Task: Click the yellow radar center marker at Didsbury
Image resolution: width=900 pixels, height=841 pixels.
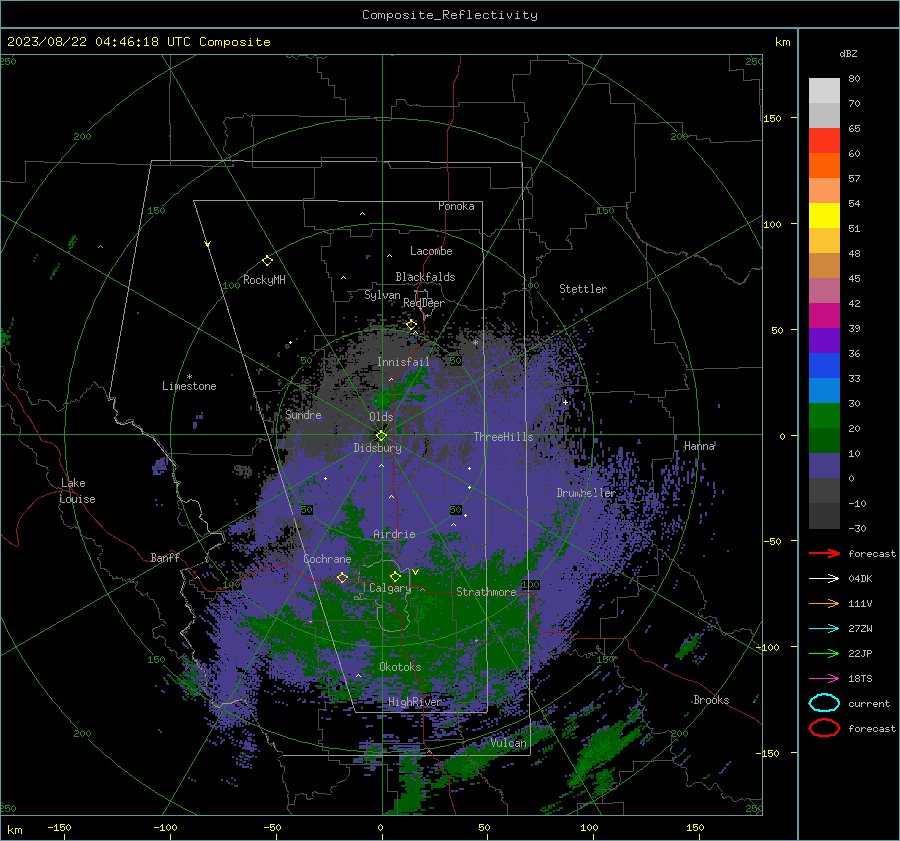Action: click(x=382, y=435)
